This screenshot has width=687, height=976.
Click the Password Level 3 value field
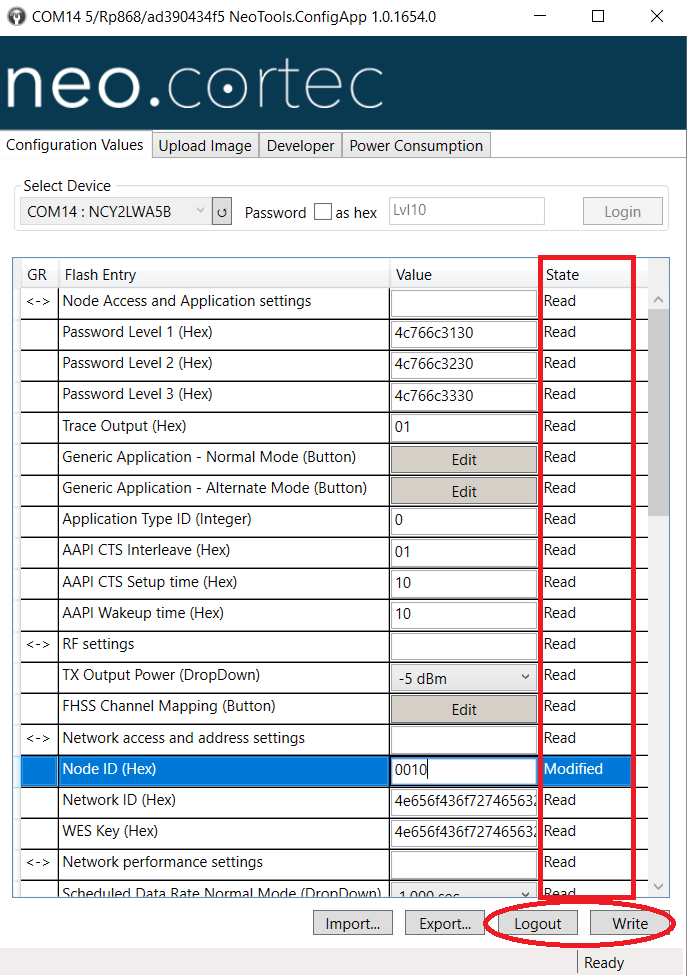click(x=464, y=395)
